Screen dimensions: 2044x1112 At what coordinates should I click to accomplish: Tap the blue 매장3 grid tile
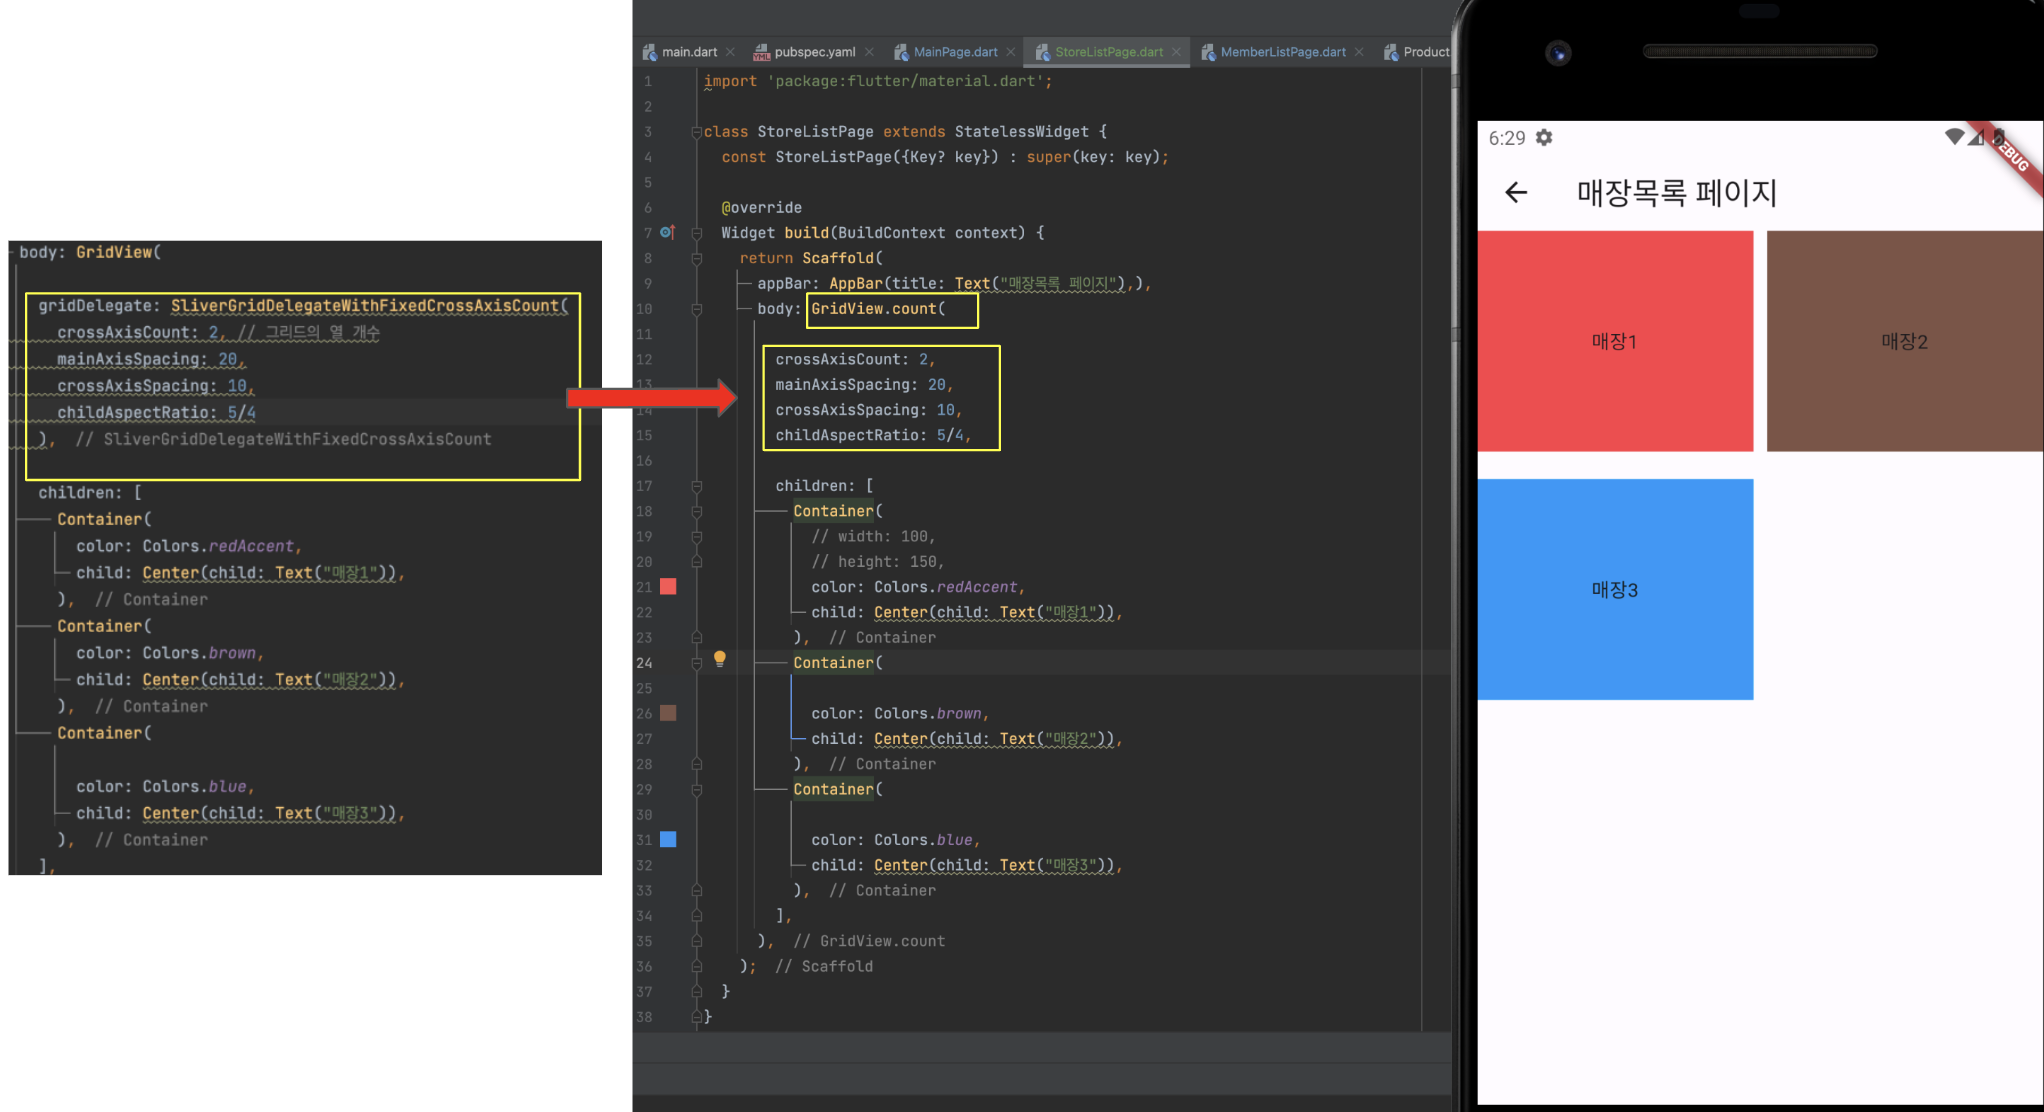click(1614, 589)
